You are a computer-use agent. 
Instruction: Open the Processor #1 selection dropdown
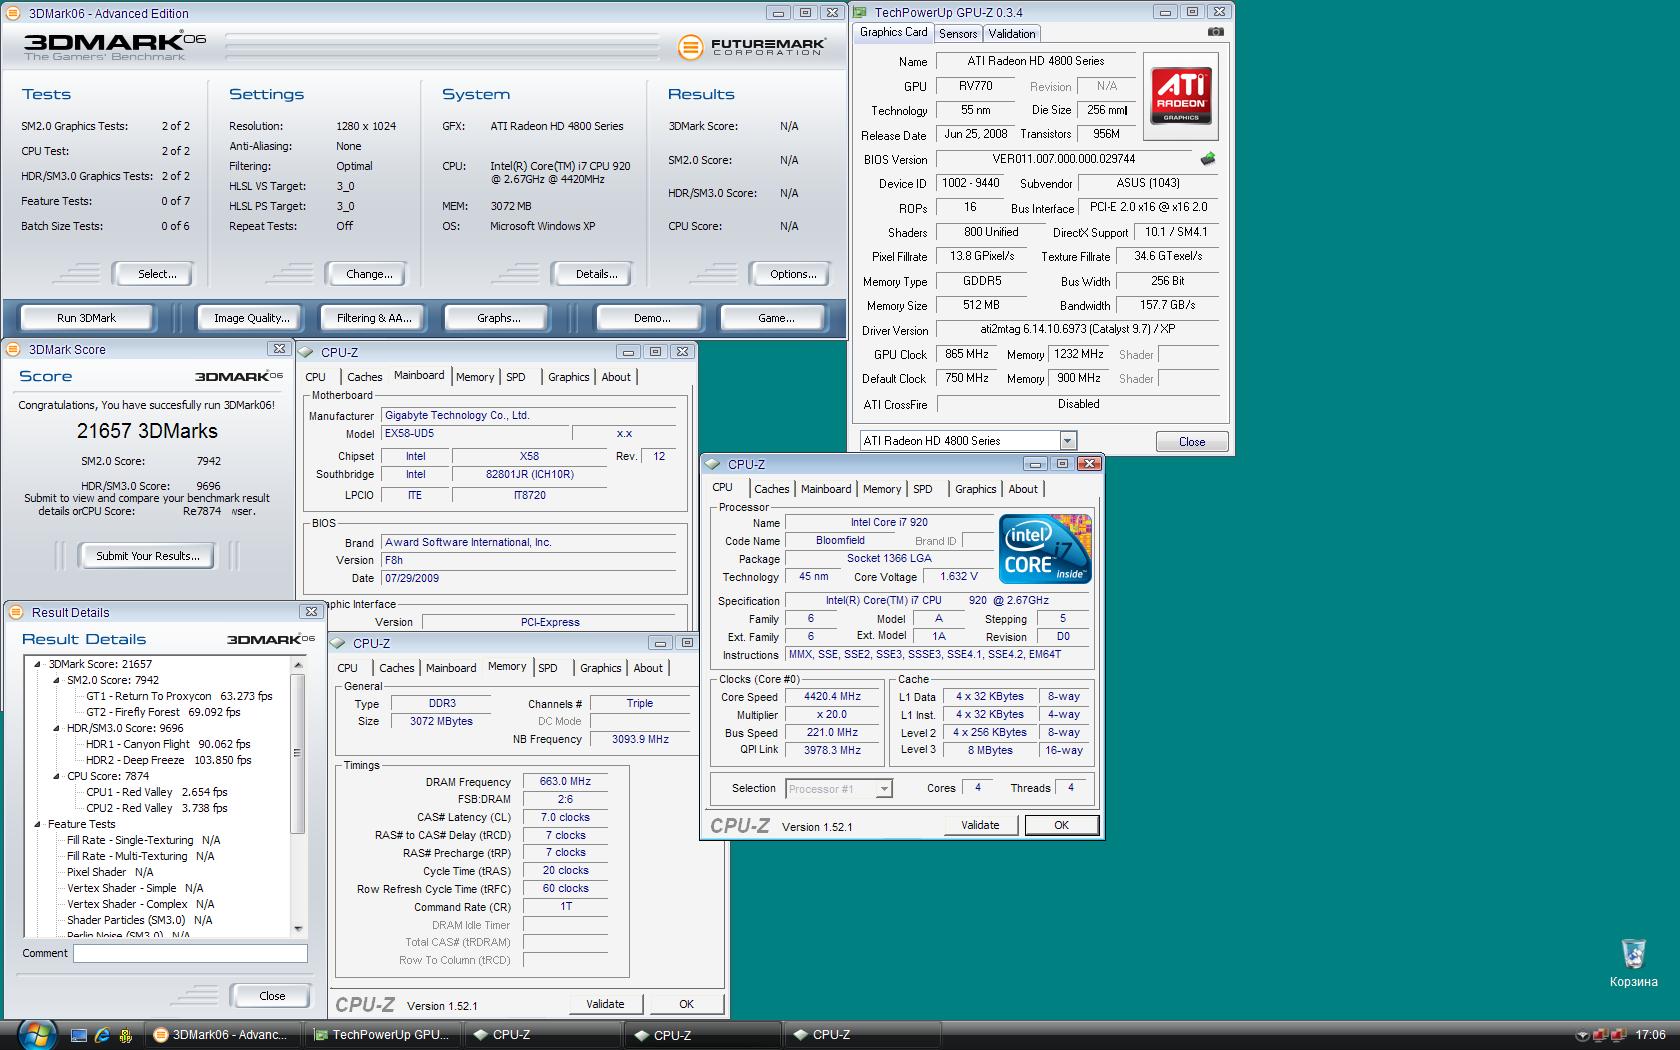click(x=883, y=789)
